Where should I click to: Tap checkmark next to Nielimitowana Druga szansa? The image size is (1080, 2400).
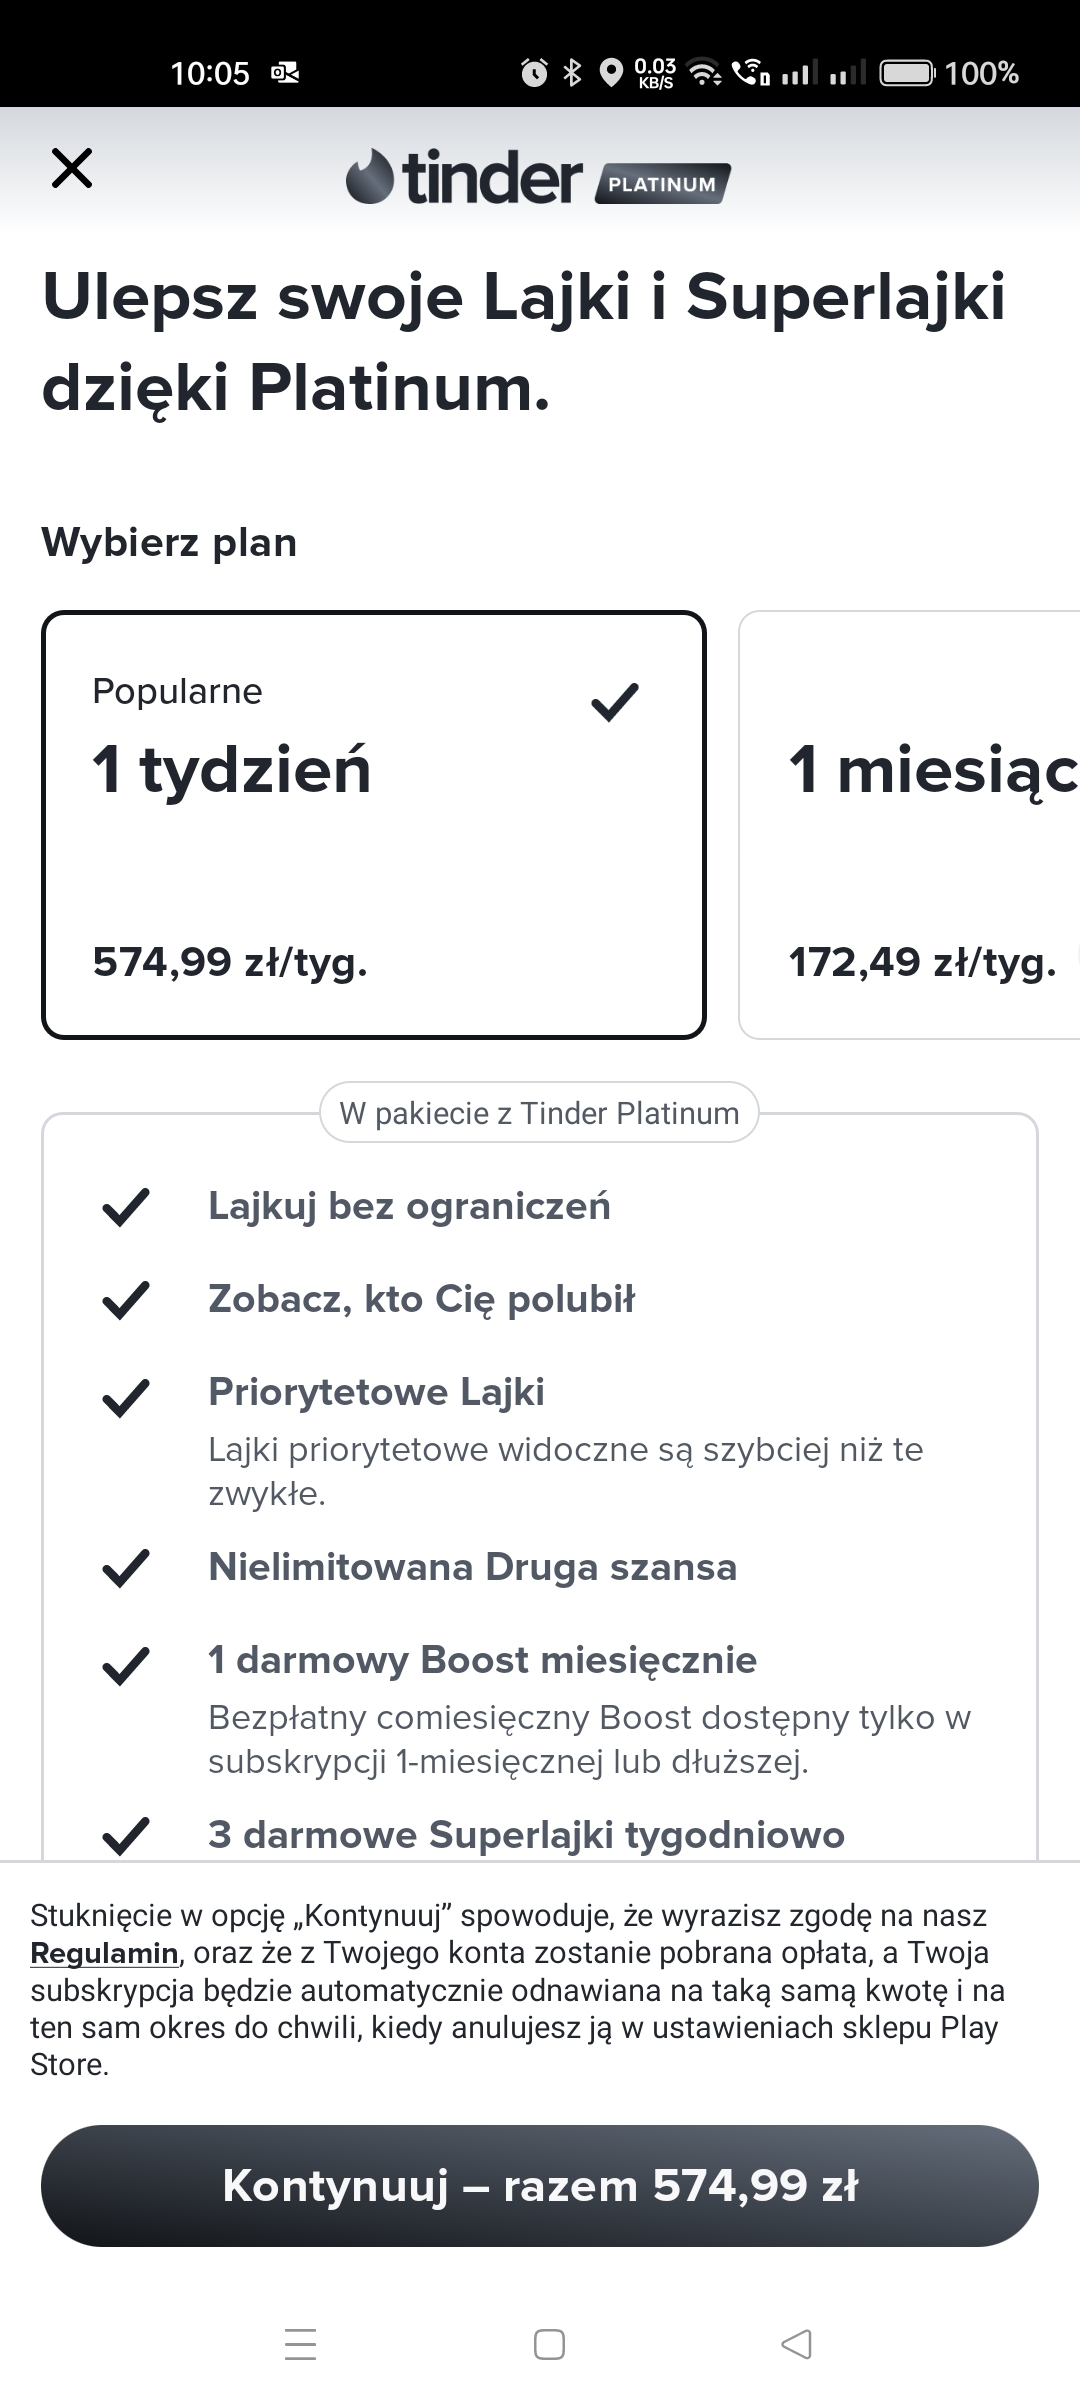click(x=126, y=1568)
